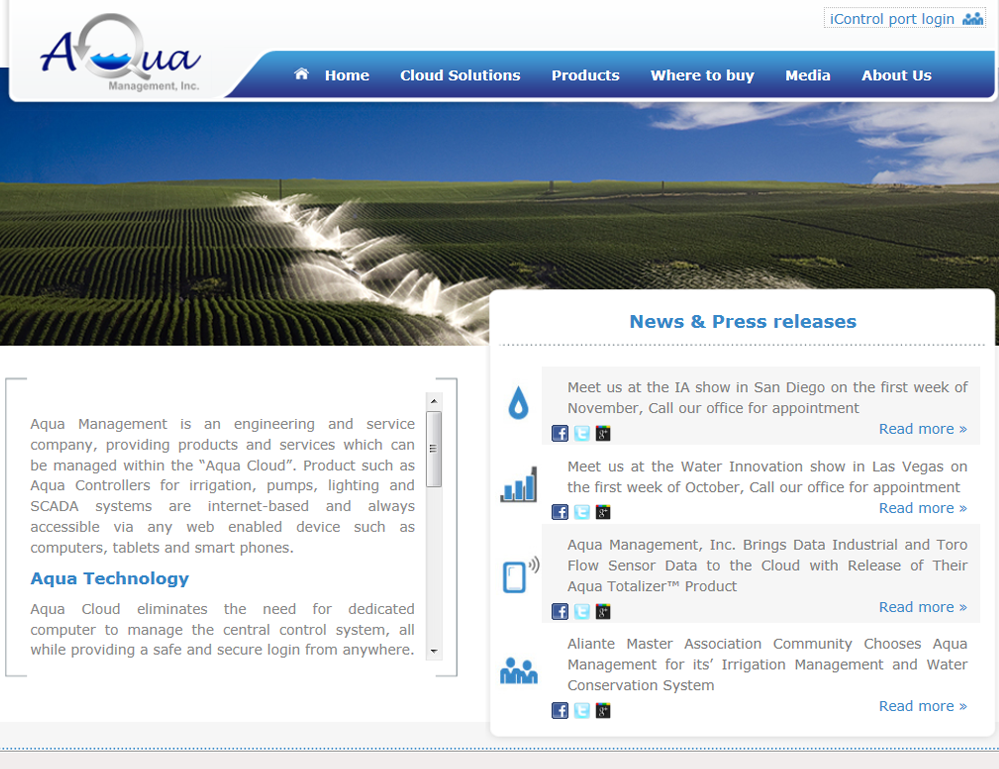This screenshot has height=769, width=999.
Task: Click the scroll down arrow in text box
Action: point(434,651)
